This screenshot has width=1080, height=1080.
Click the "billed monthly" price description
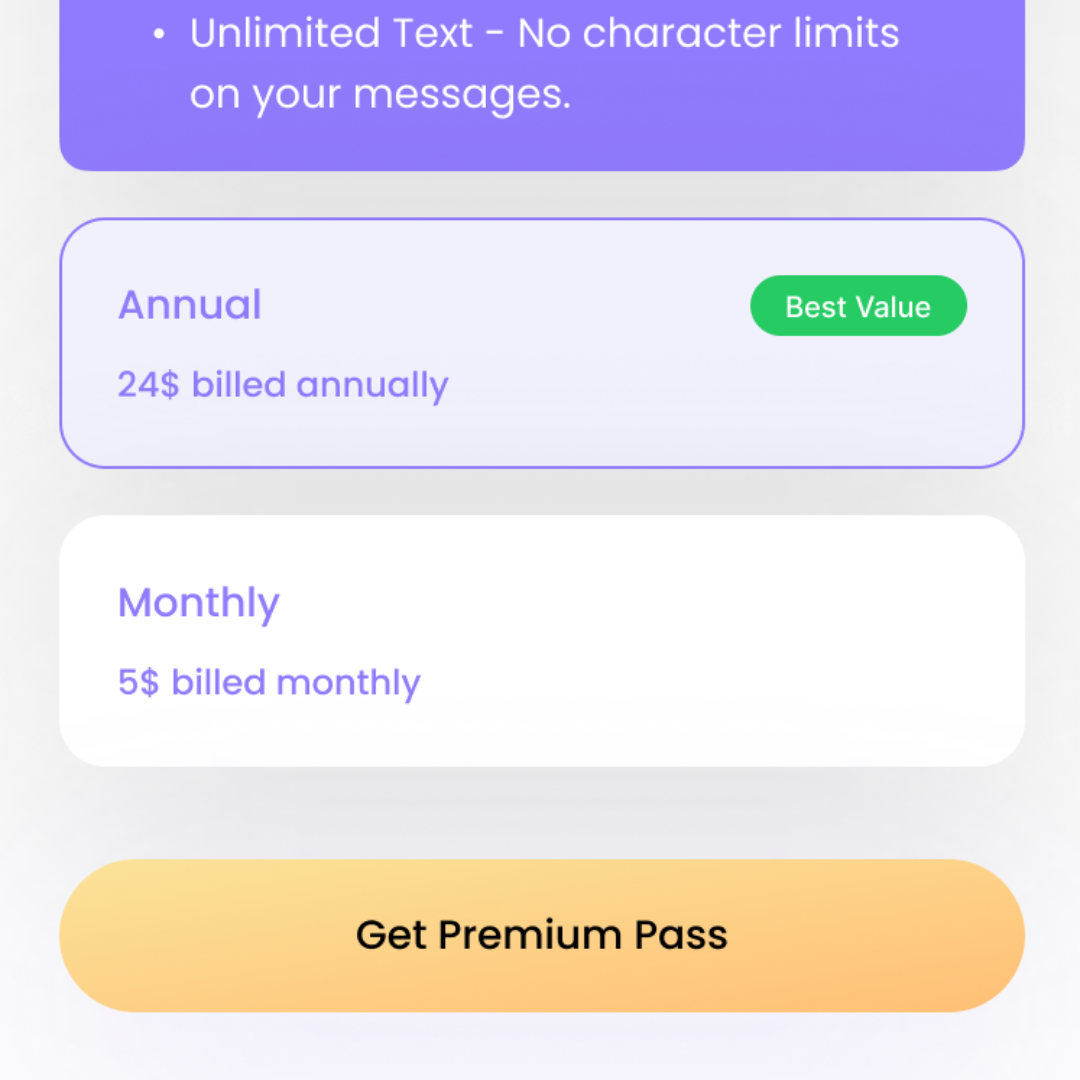pyautogui.click(x=296, y=683)
